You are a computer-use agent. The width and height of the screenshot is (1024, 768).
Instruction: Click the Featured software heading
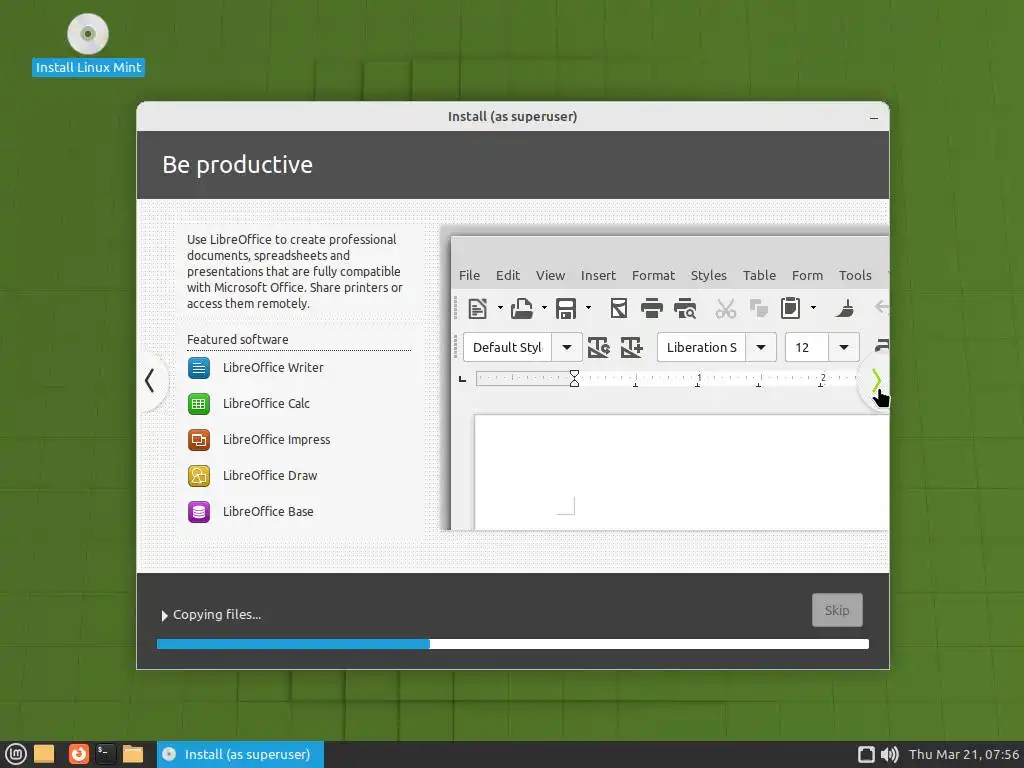[x=238, y=340]
